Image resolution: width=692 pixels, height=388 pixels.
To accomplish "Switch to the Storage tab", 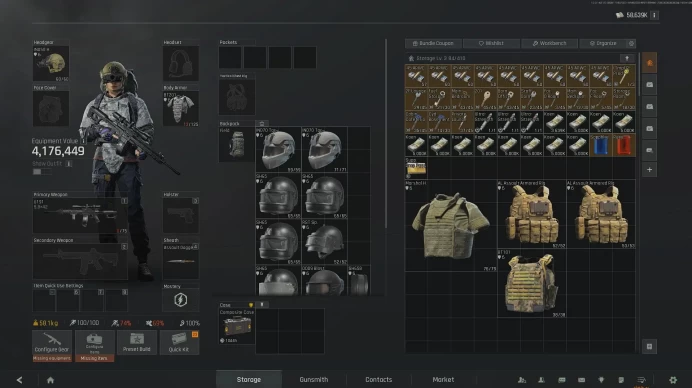I will (x=249, y=379).
